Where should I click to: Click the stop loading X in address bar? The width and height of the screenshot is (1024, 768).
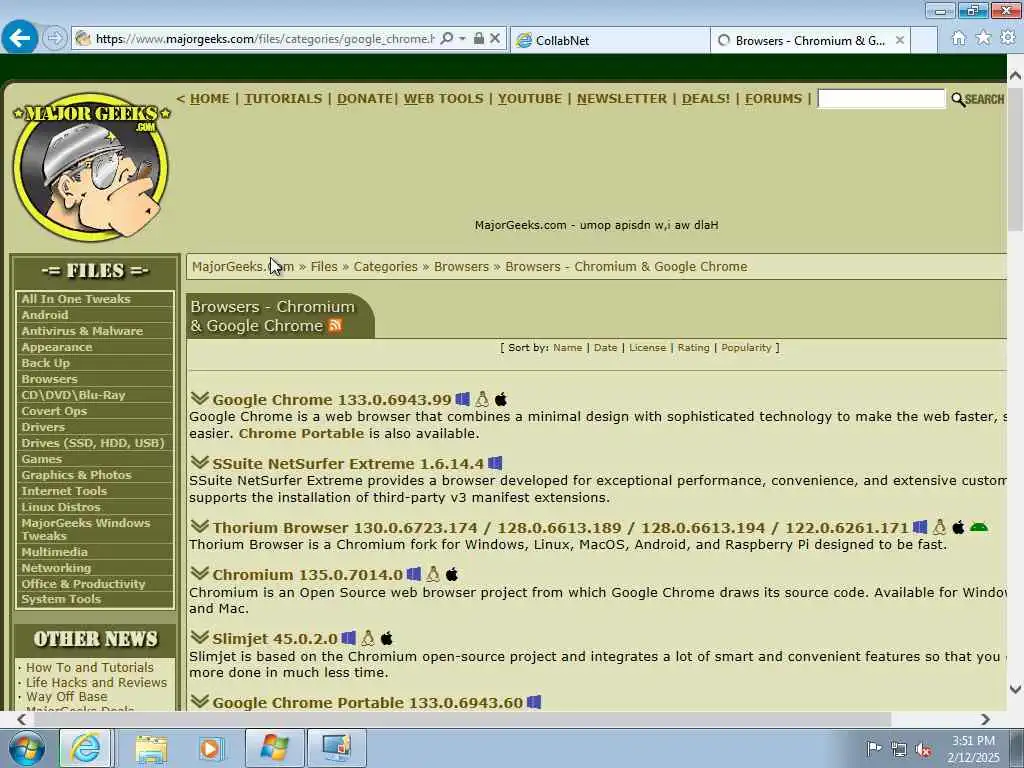(495, 39)
